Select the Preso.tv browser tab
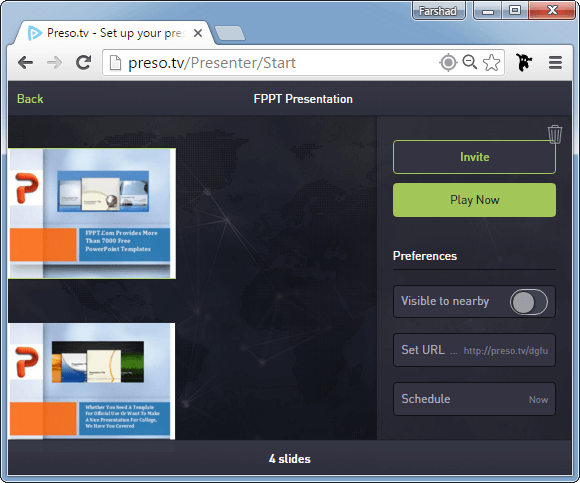 point(115,33)
